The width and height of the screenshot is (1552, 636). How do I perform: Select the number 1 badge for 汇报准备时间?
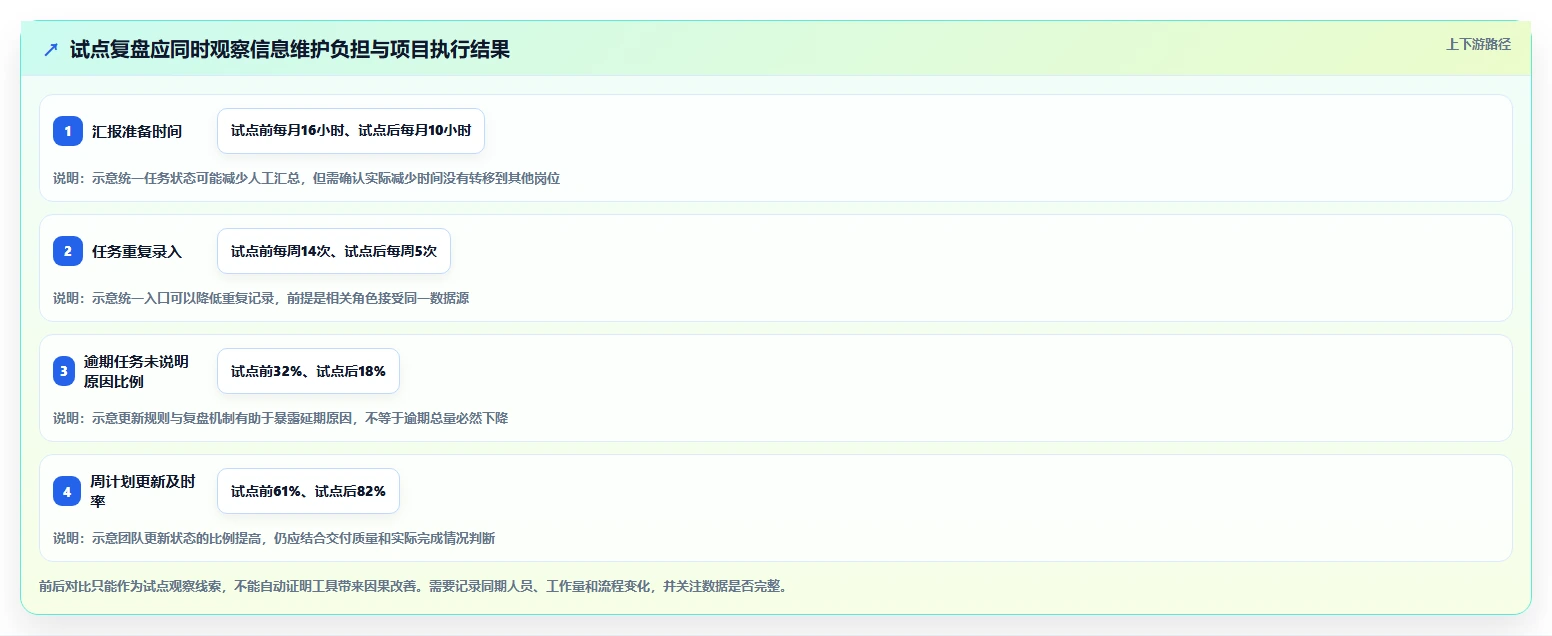[x=68, y=131]
